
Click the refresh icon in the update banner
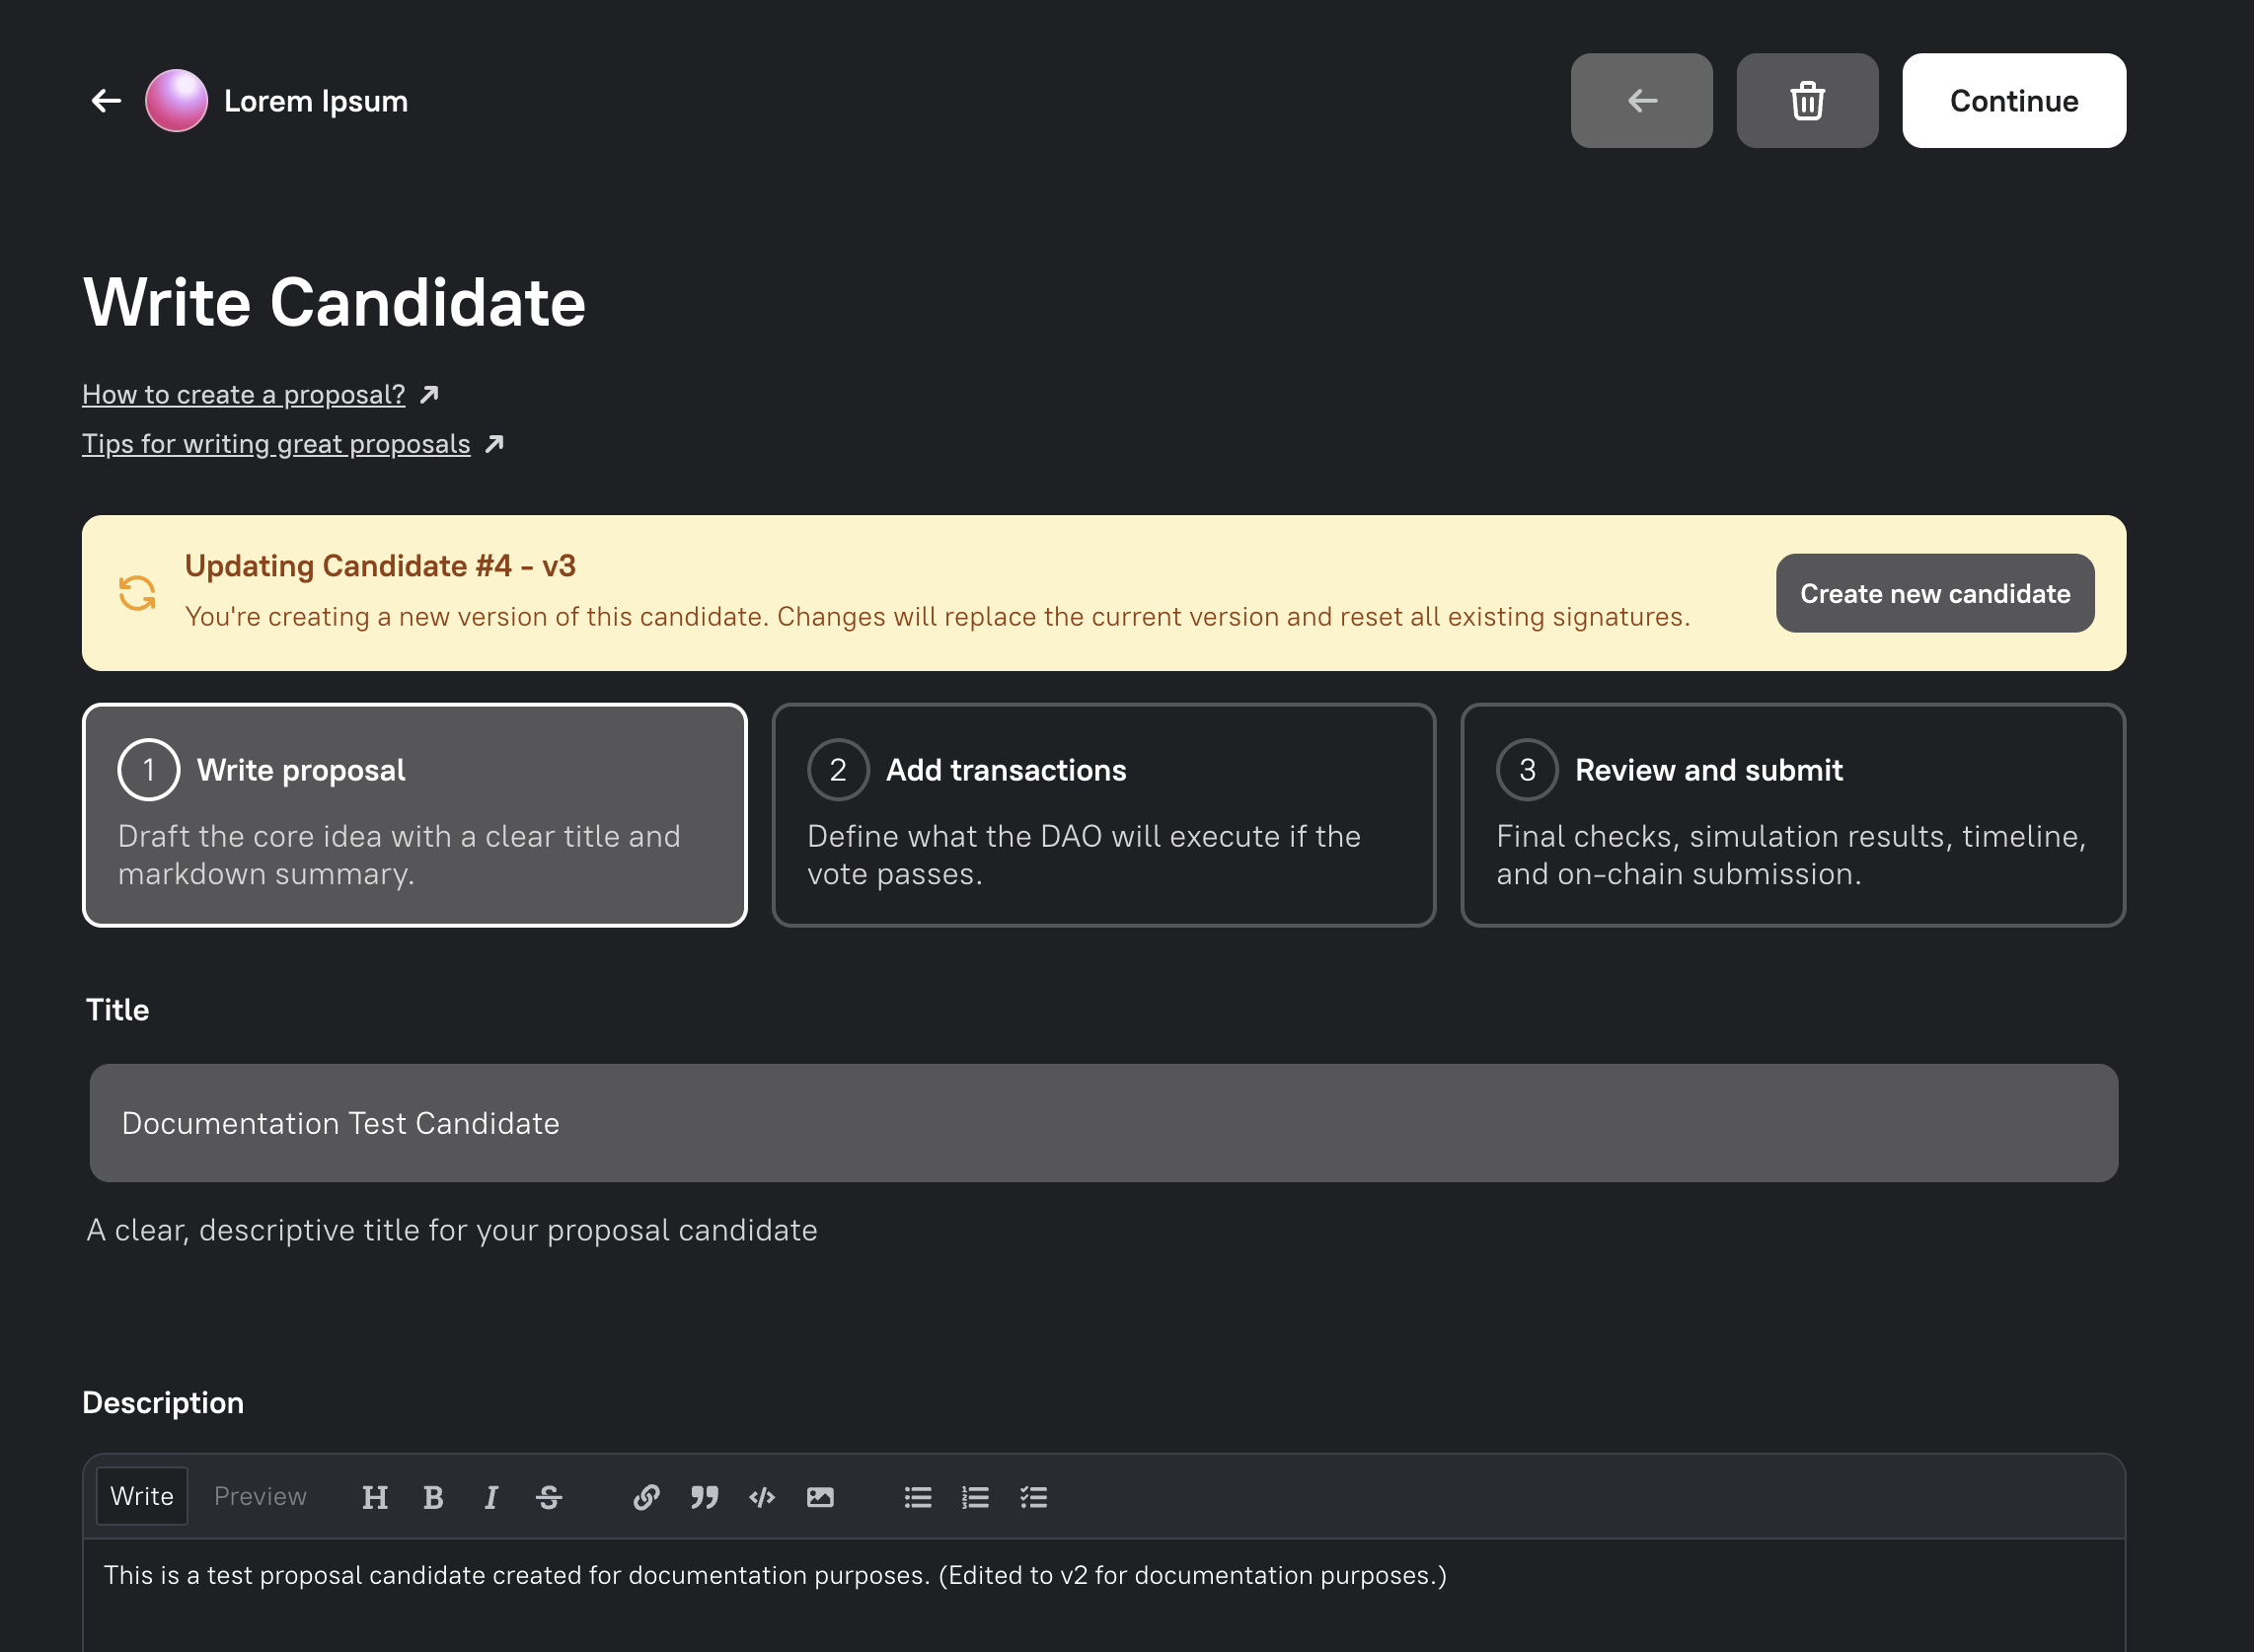137,593
